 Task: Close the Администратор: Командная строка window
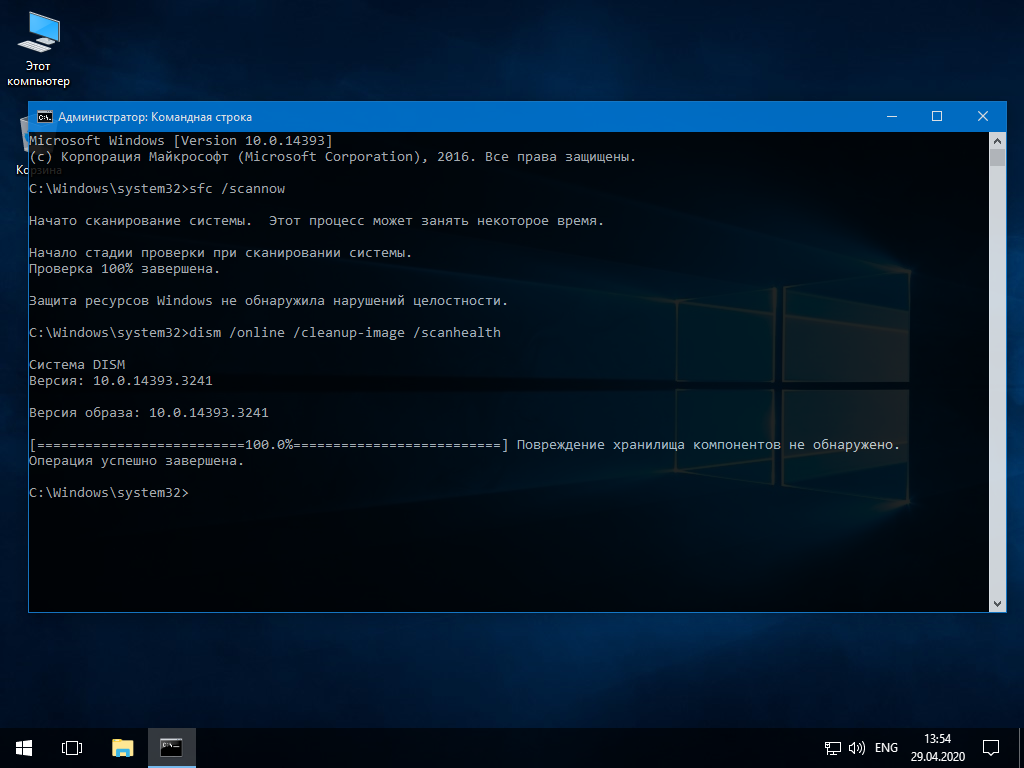983,116
